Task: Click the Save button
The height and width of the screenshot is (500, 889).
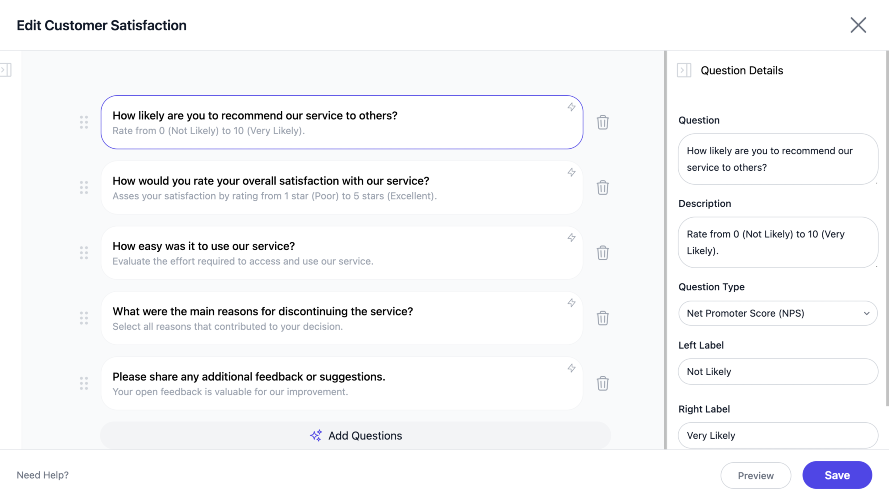Action: 837,475
